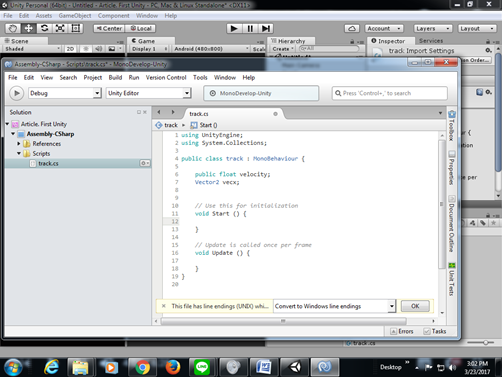Switch to Unity Services tab
Screen dimensions: 502x377
[431, 41]
